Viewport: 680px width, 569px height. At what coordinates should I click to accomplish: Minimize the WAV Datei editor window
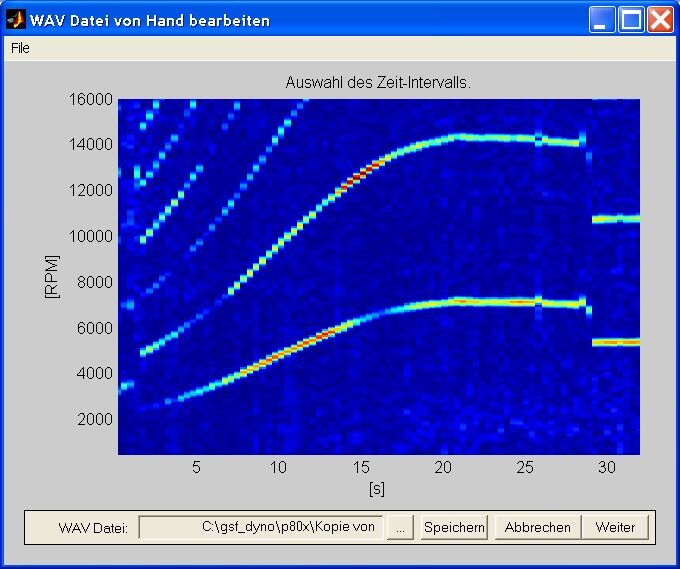(x=602, y=19)
